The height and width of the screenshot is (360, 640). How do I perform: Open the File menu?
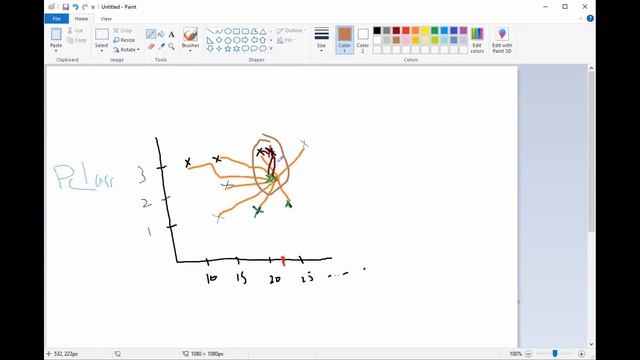pos(57,19)
